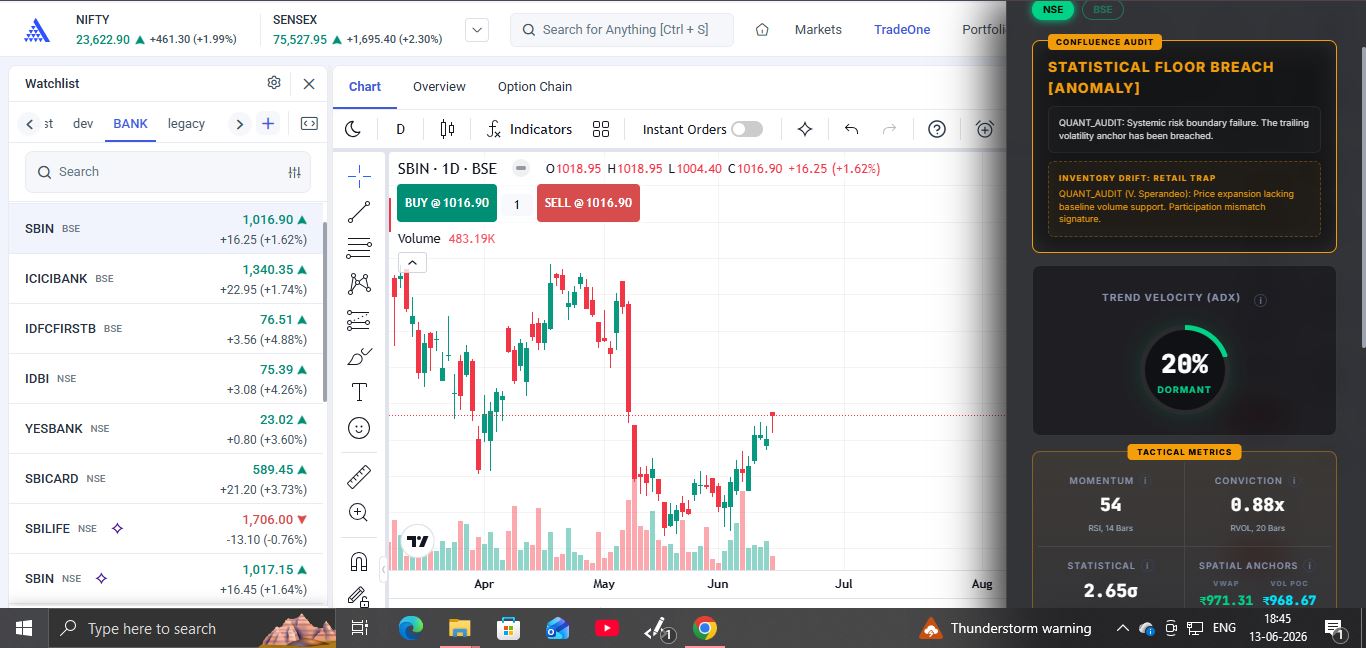Collapse the drawing toolbar side handle
Viewport: 1366px width, 648px height.
pos(384,570)
